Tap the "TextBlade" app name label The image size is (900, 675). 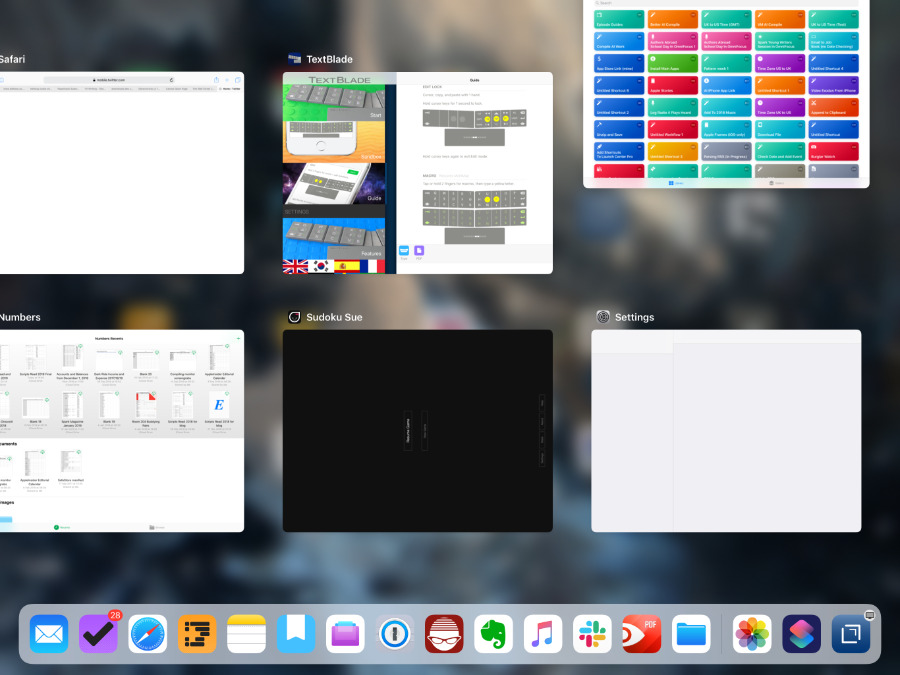[329, 59]
